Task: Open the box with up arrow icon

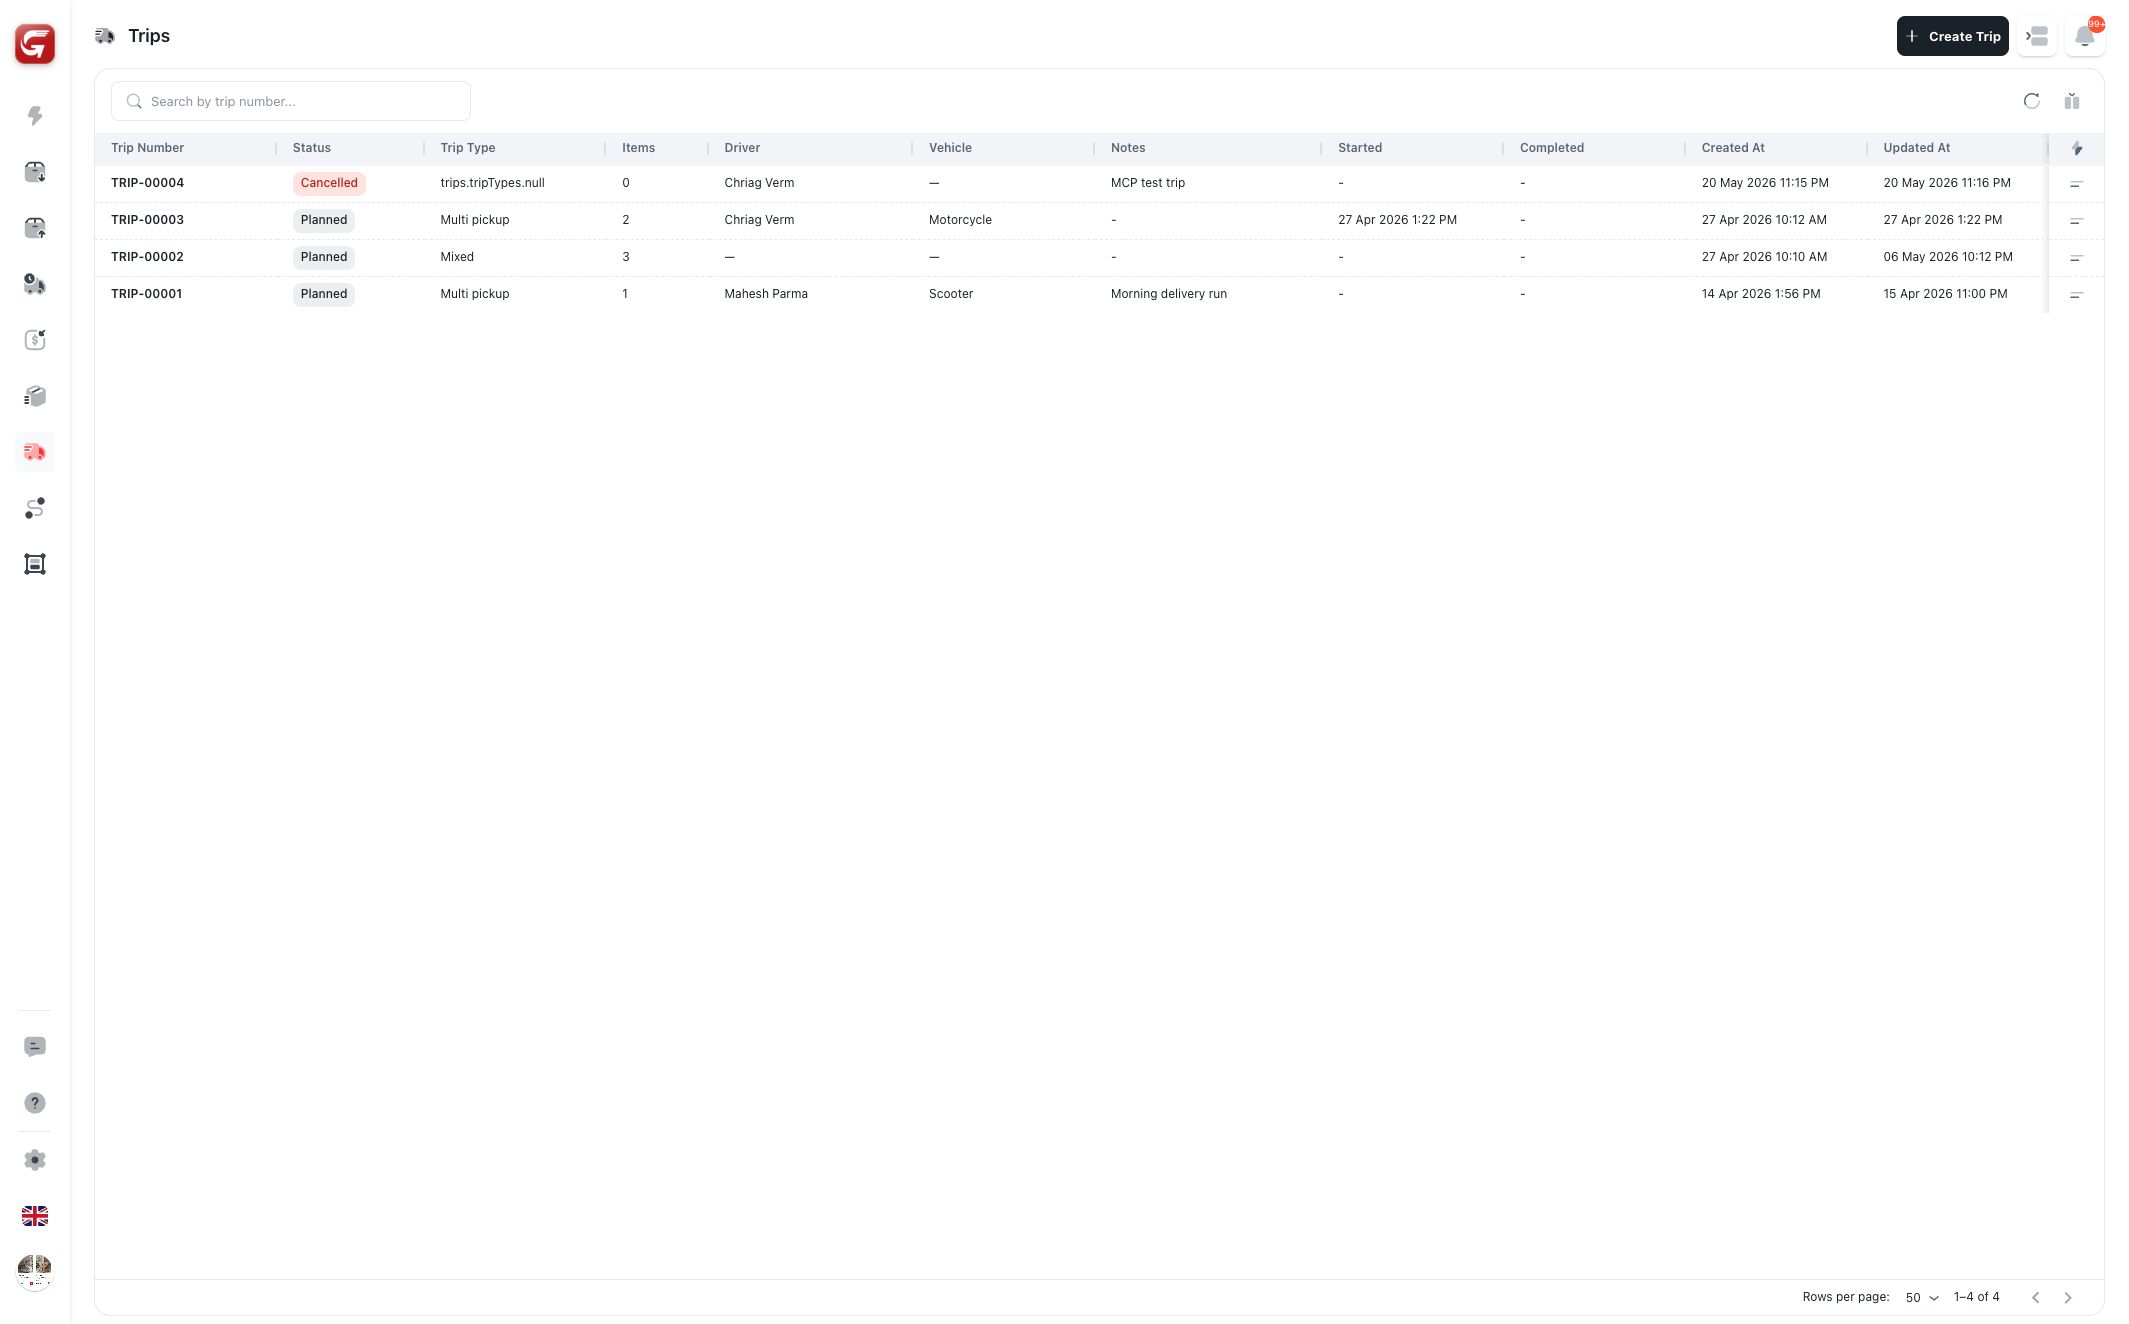Action: pyautogui.click(x=35, y=228)
